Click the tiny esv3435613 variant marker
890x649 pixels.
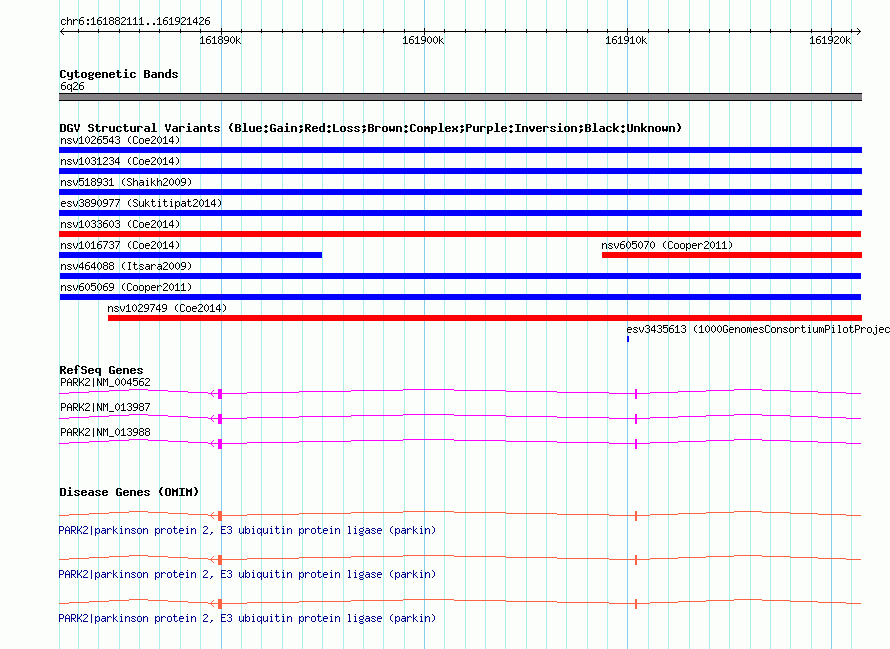coord(628,339)
